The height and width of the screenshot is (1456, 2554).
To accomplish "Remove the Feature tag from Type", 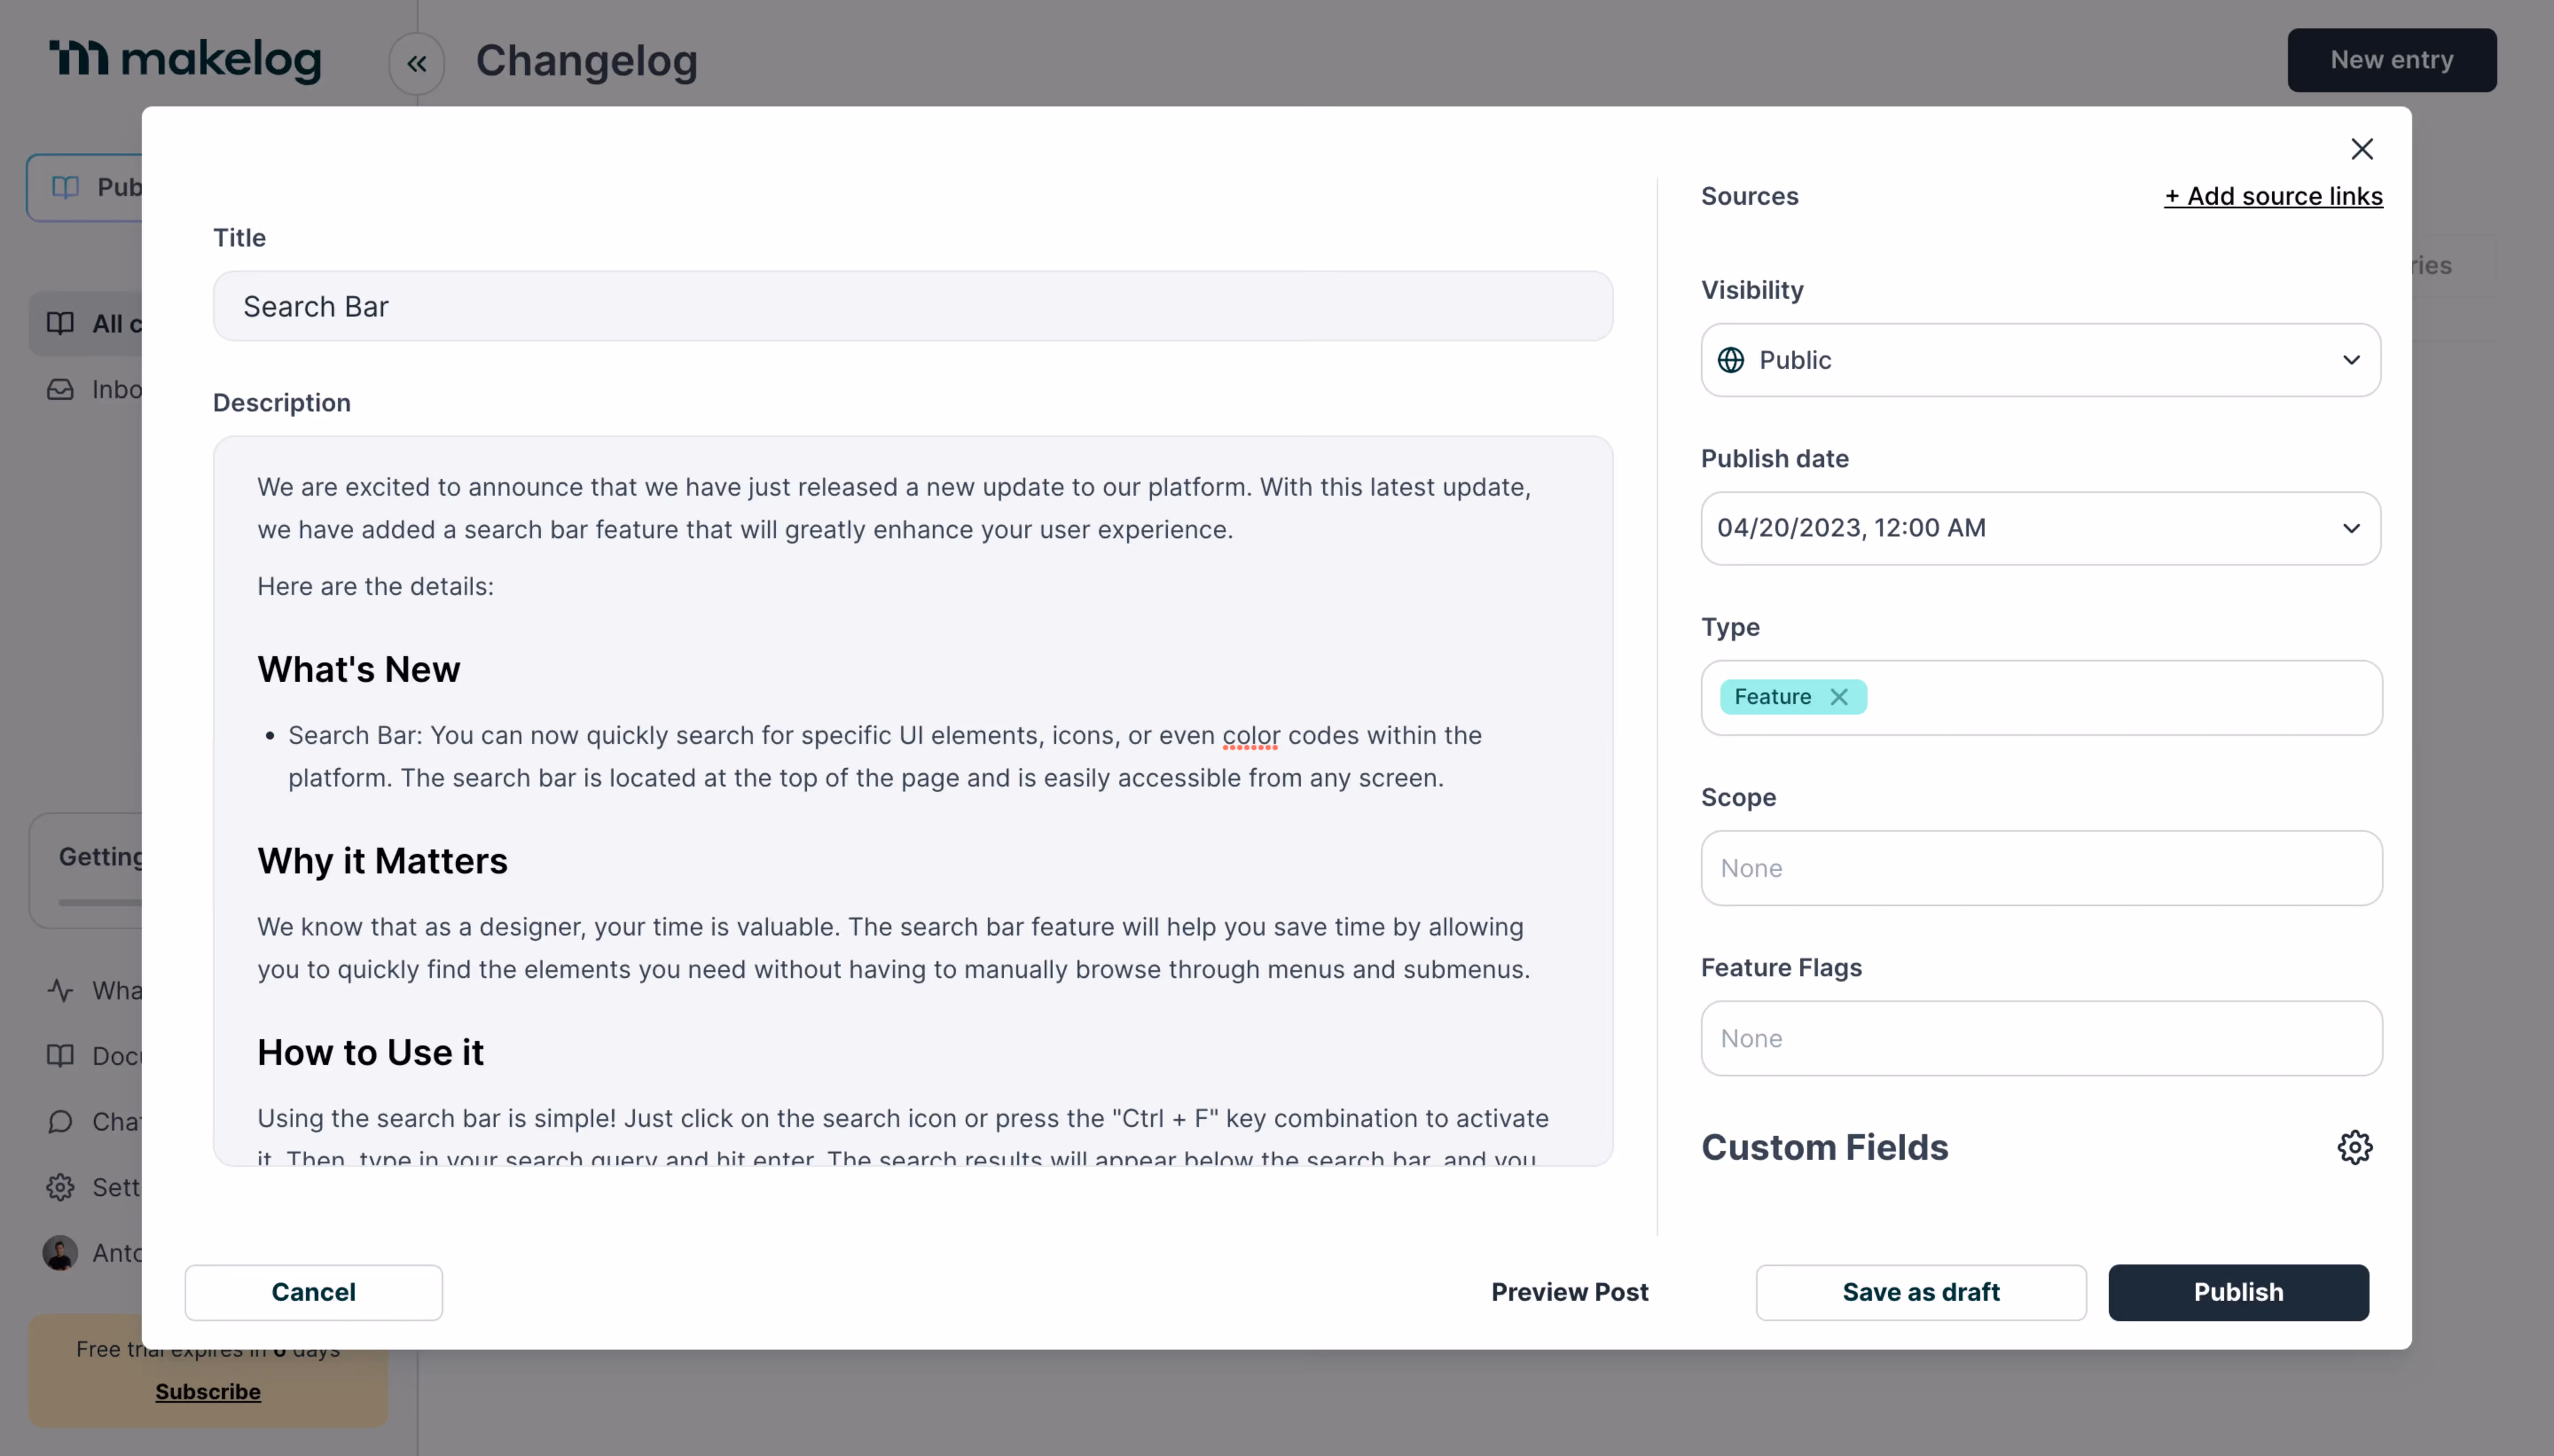I will click(1840, 696).
